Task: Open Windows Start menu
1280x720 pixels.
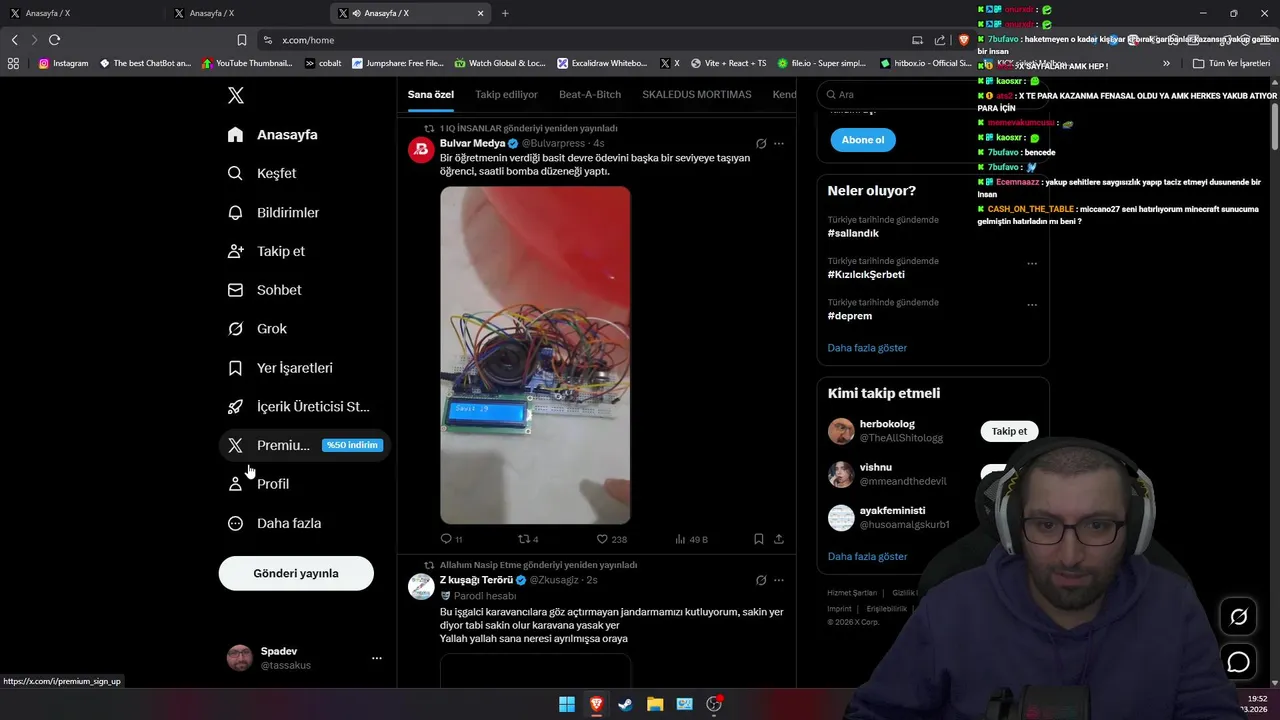Action: pos(567,704)
